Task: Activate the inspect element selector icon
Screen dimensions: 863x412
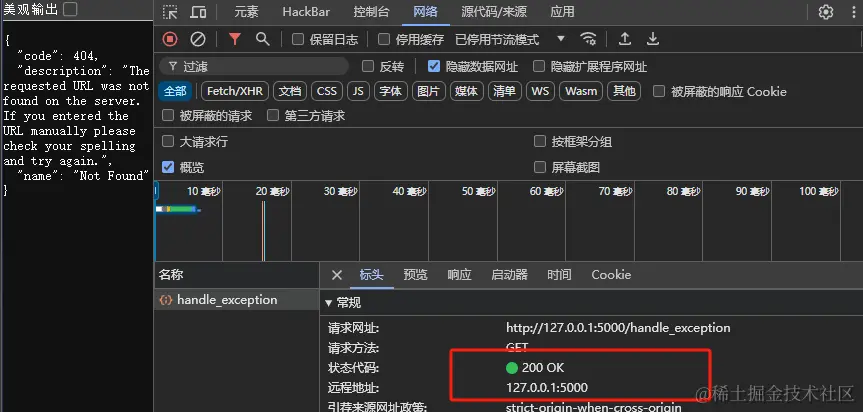Action: click(170, 12)
